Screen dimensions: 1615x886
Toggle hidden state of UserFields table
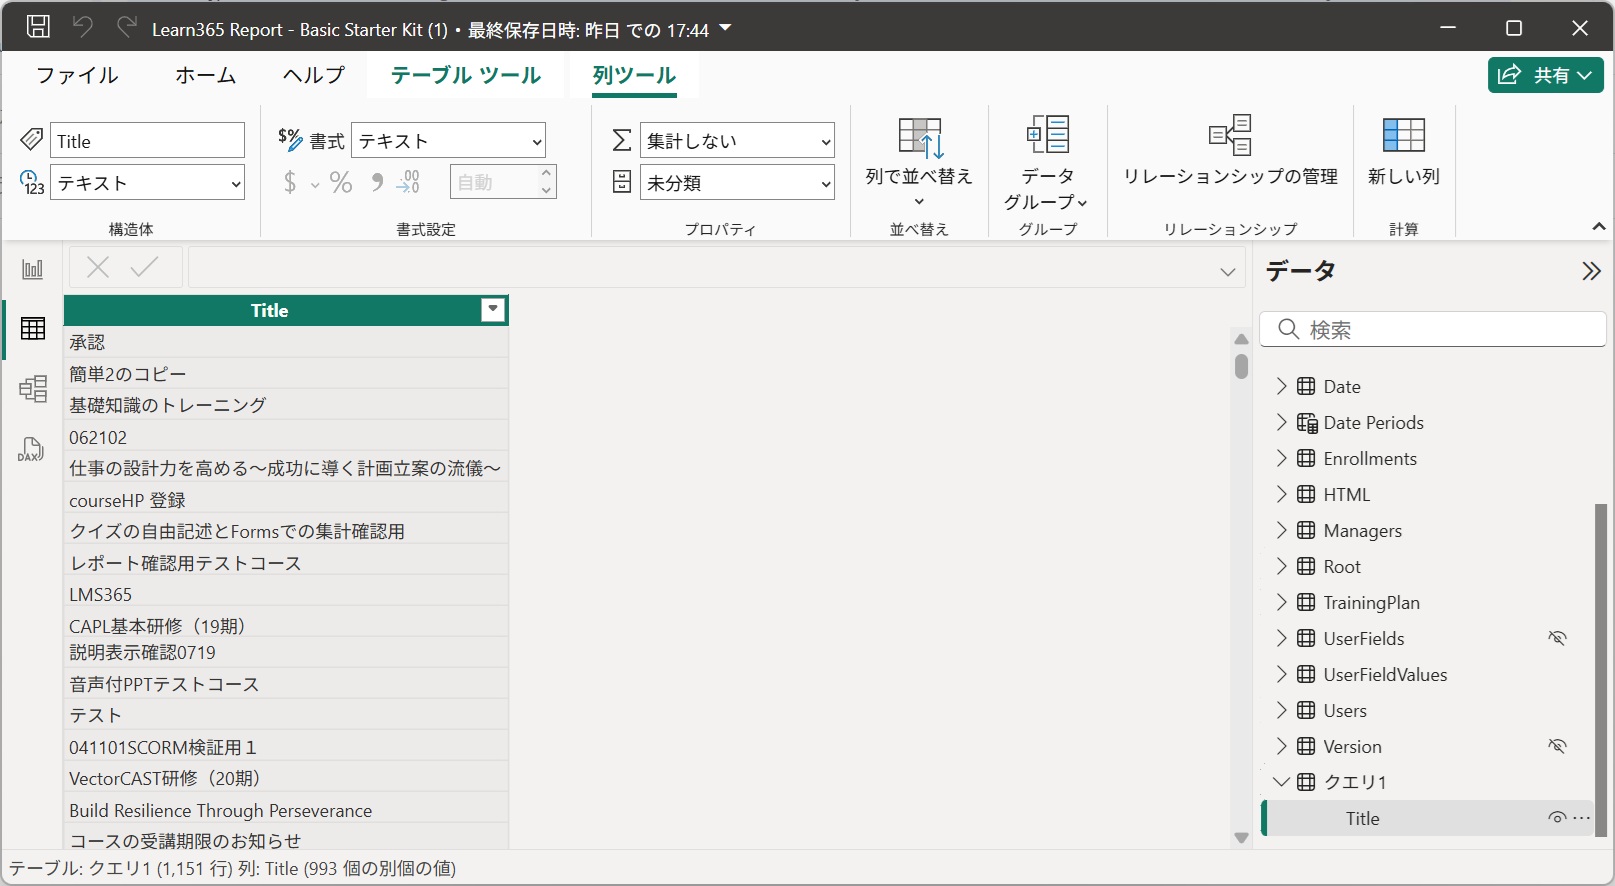click(x=1557, y=638)
